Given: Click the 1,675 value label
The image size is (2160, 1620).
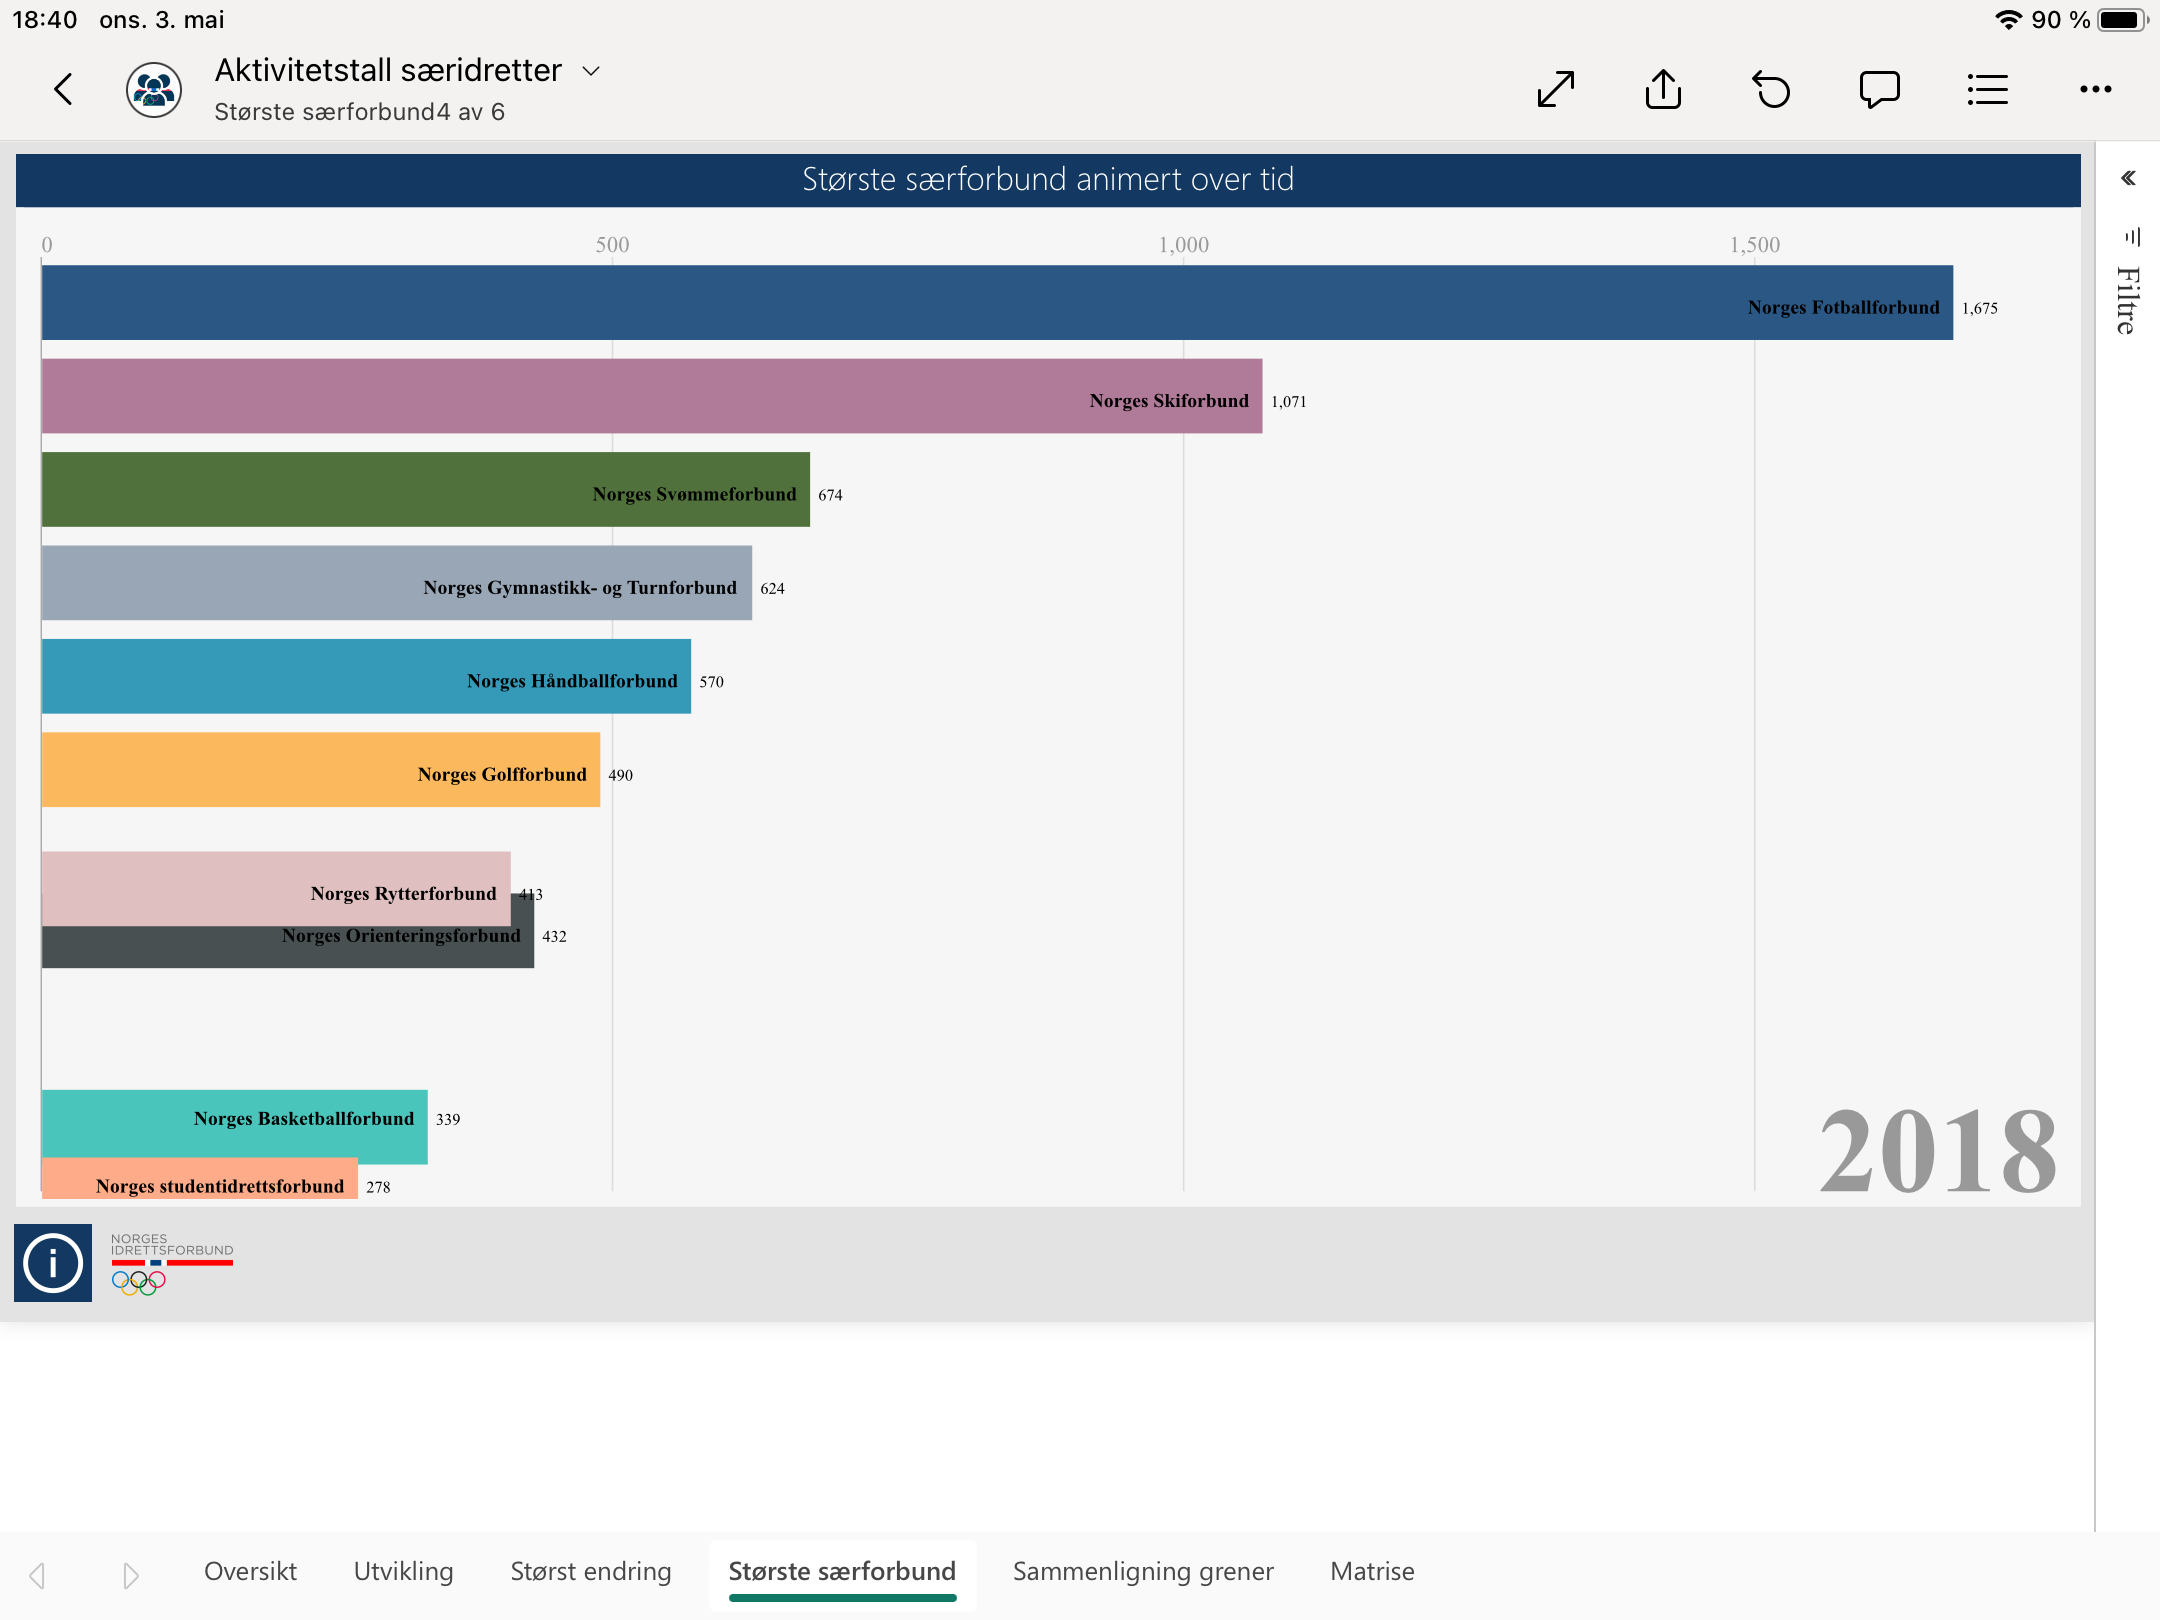Looking at the screenshot, I should click(1980, 308).
